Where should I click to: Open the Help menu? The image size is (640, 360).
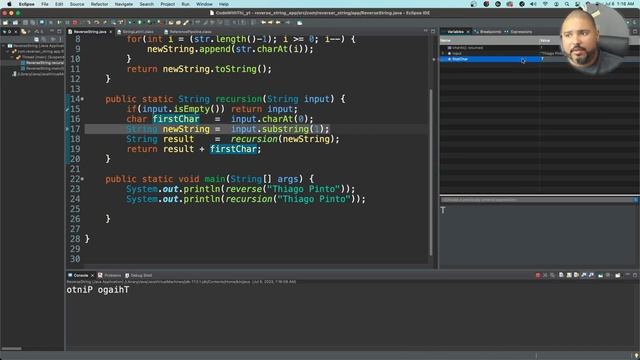[x=224, y=4]
